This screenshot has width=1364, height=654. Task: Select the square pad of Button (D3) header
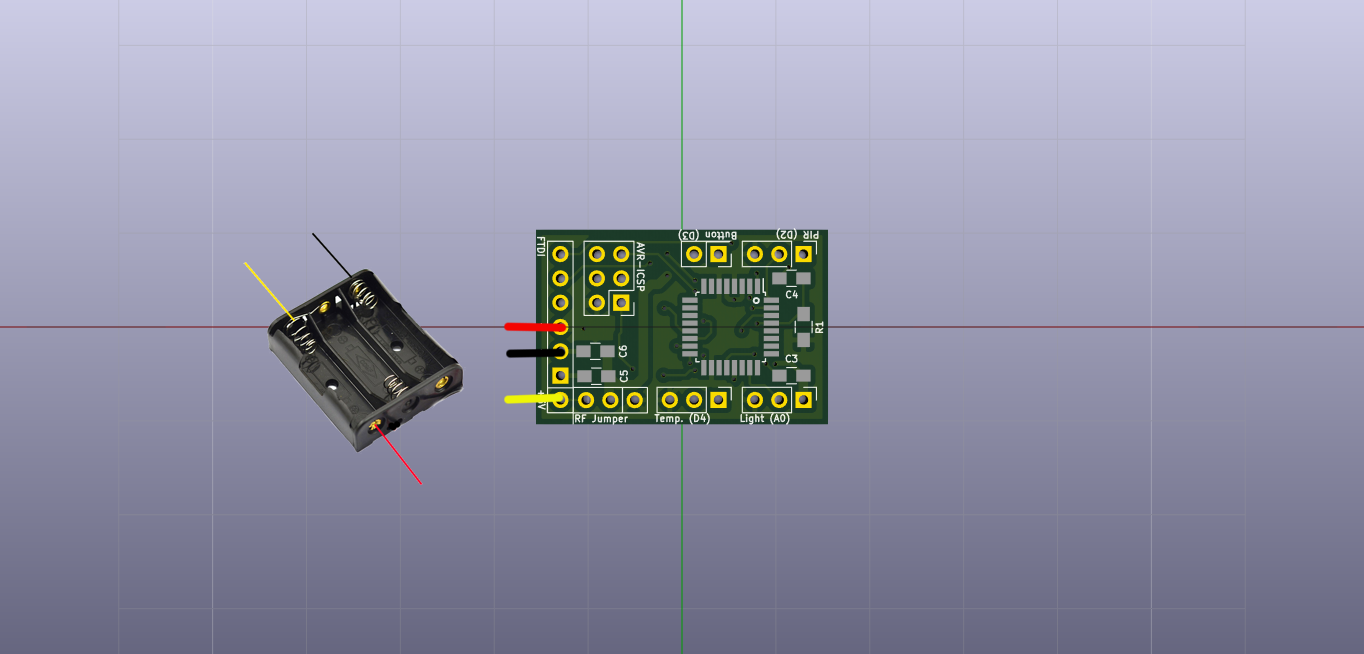coord(718,254)
